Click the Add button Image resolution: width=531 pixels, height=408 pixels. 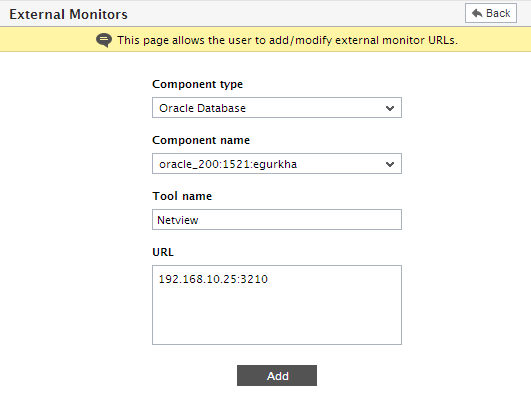coord(277,375)
